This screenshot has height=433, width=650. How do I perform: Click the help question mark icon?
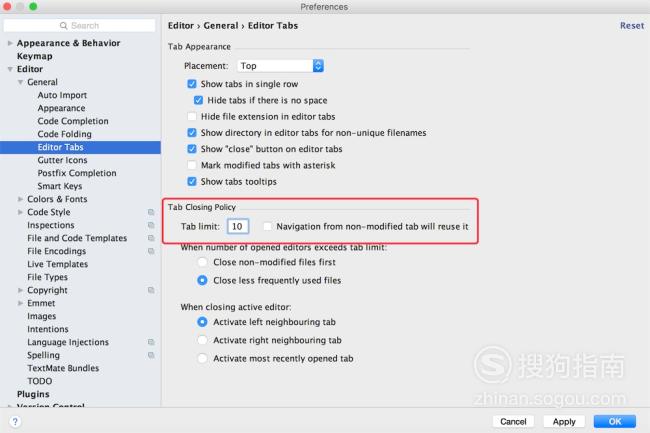click(x=15, y=421)
